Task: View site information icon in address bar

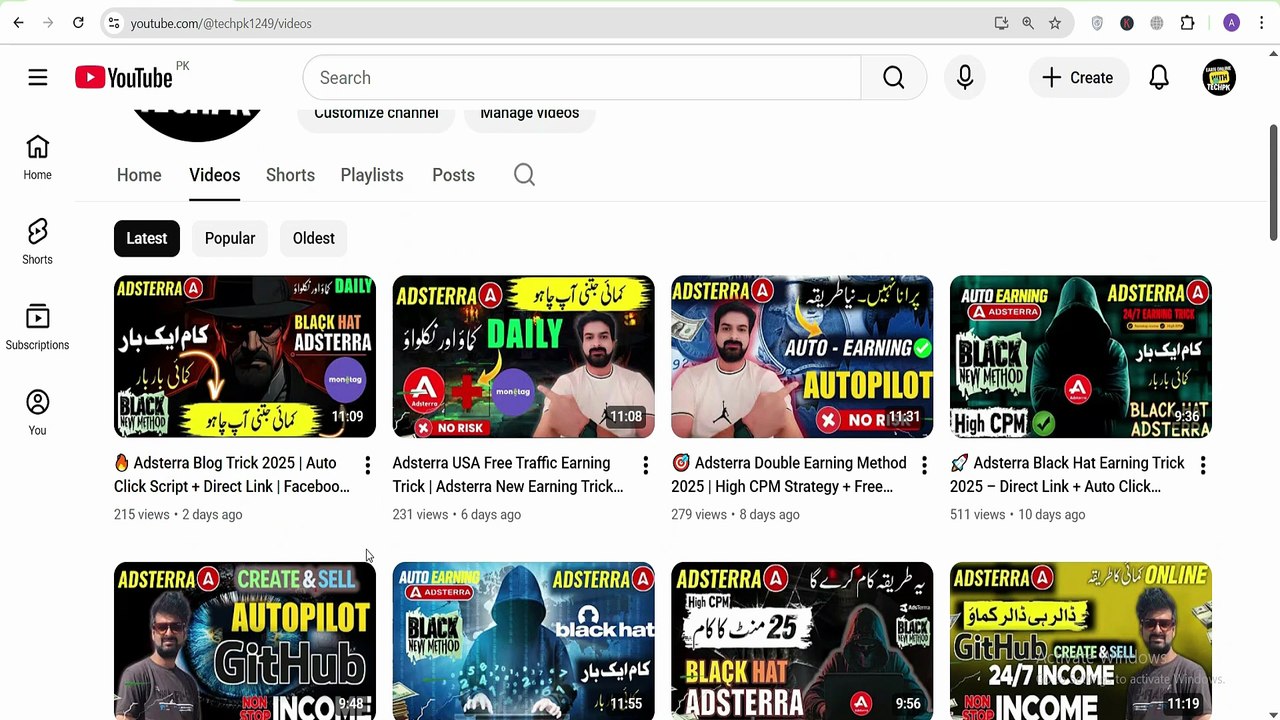Action: (x=114, y=23)
